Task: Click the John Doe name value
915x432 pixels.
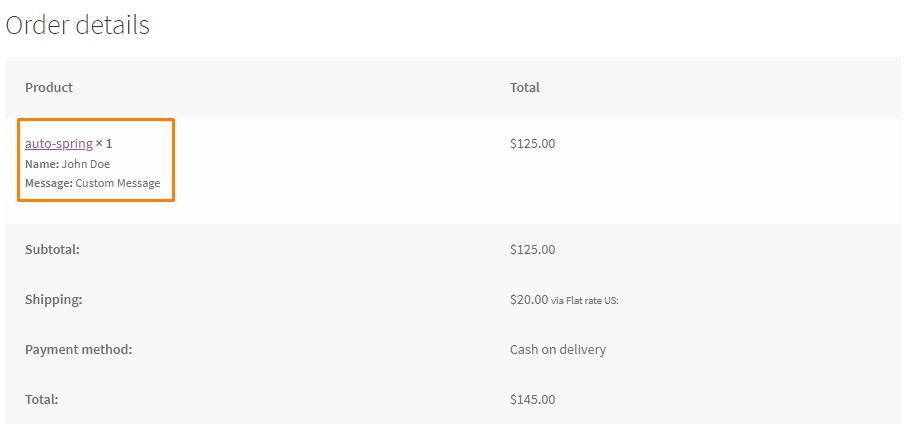Action: coord(86,164)
